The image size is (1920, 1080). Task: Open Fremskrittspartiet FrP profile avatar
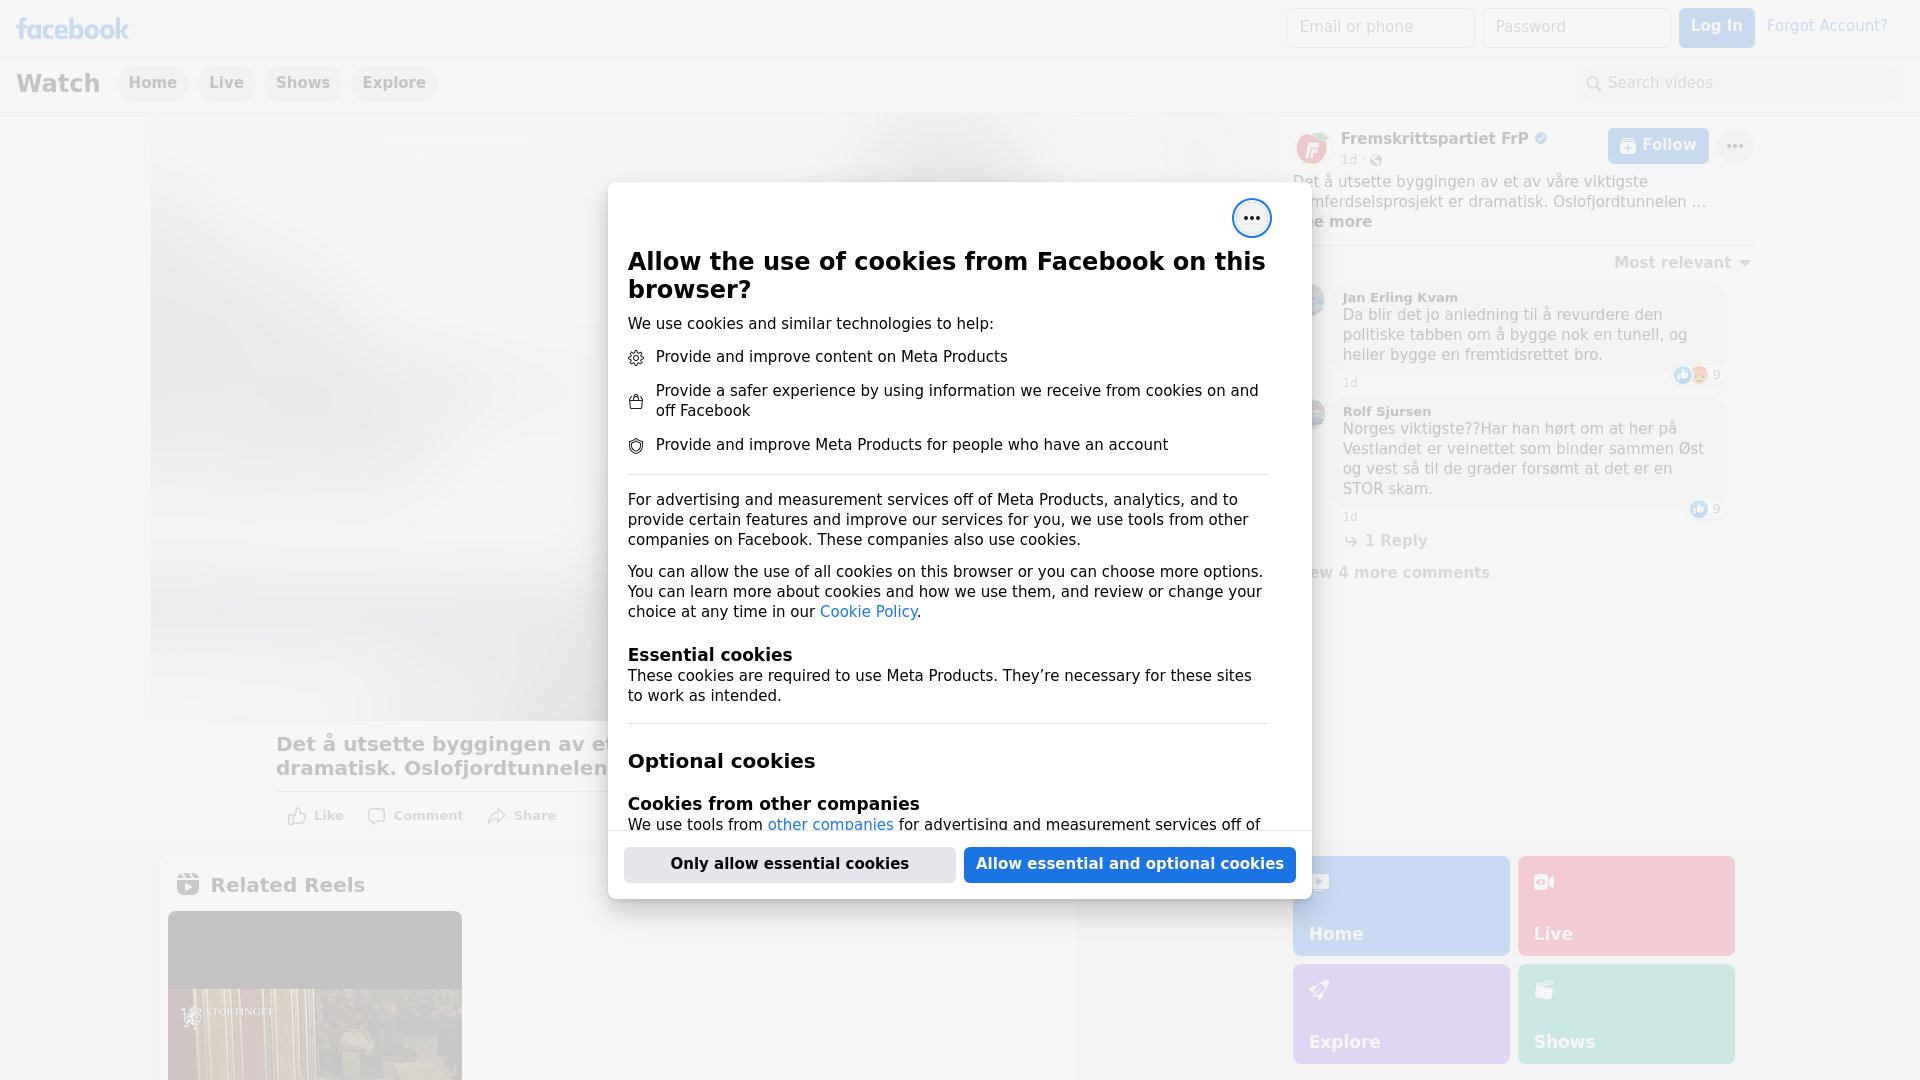pyautogui.click(x=1311, y=148)
